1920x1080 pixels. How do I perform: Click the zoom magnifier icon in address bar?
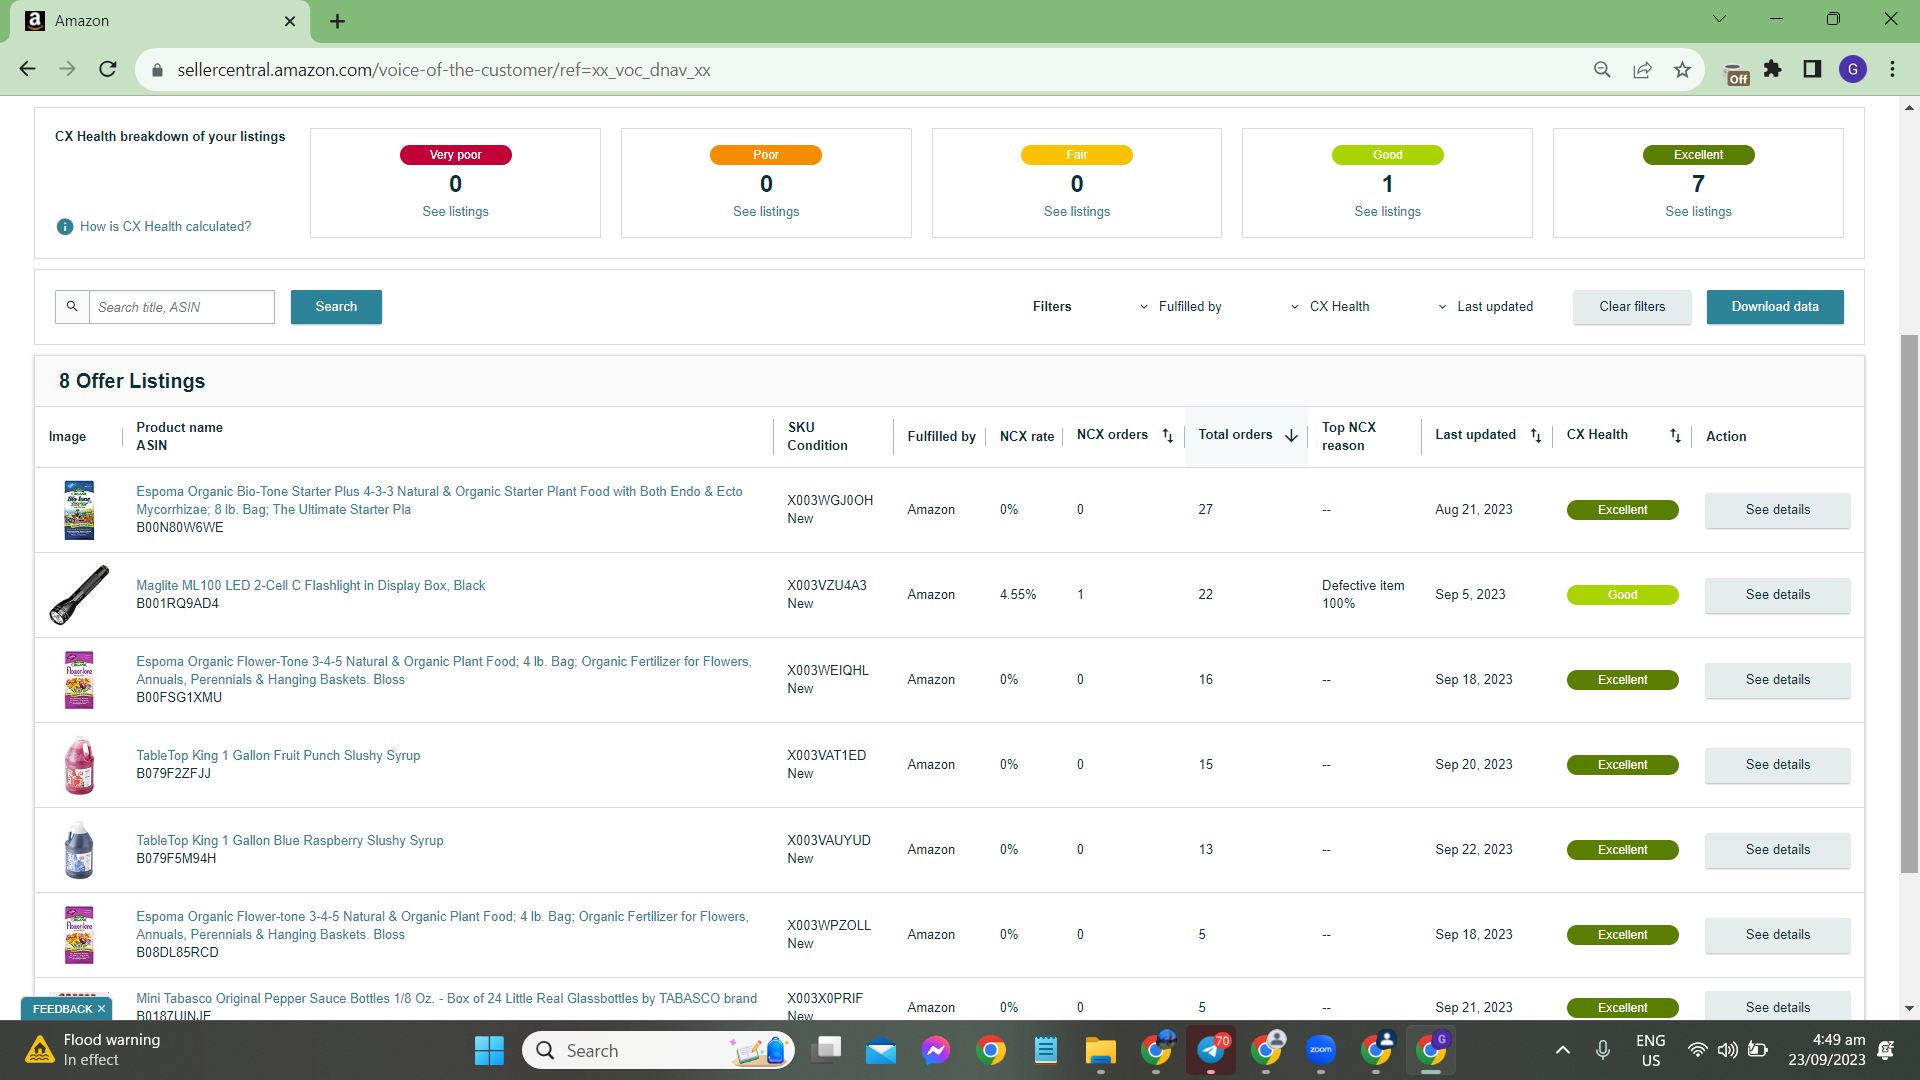pos(1602,70)
